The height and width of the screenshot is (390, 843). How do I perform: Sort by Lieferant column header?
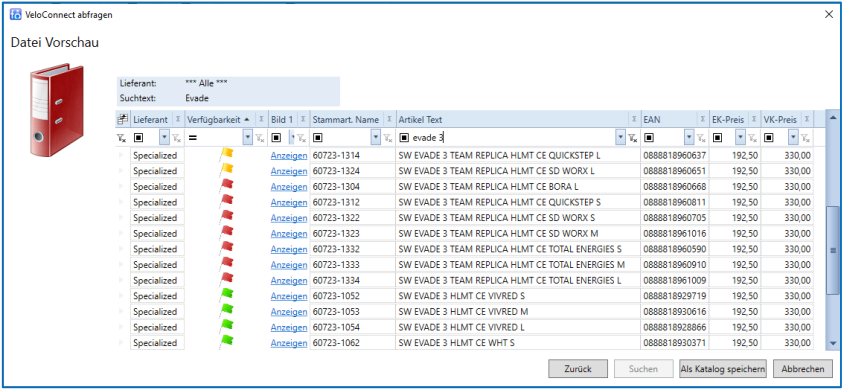coord(151,119)
